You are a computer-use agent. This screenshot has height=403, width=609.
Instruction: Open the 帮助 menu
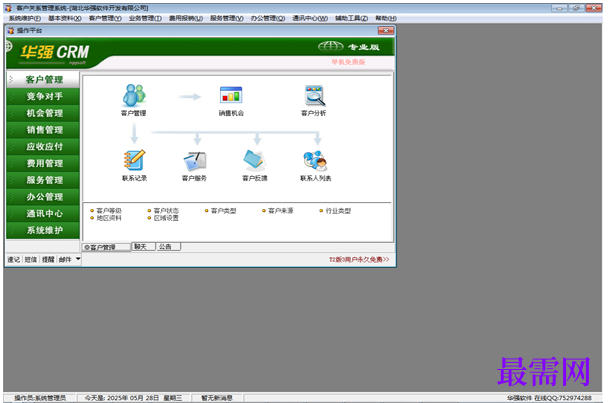[x=386, y=18]
